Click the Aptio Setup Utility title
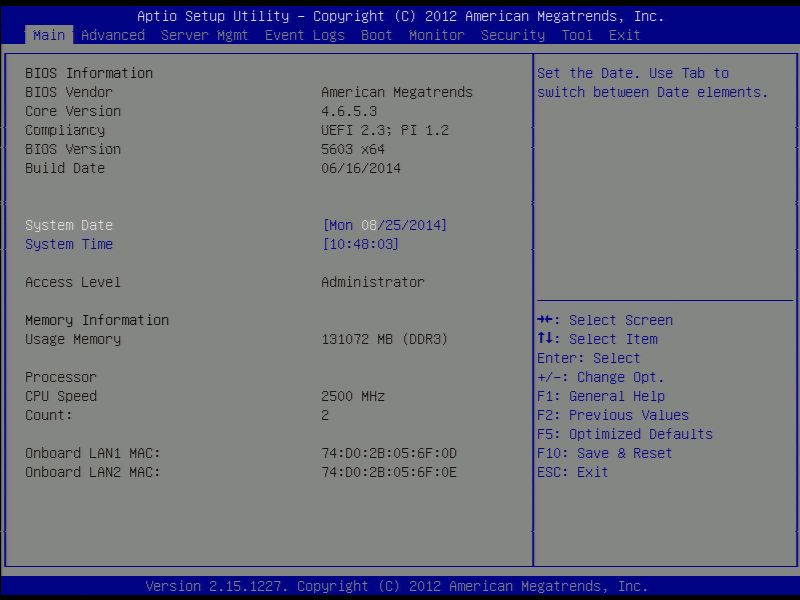Image resolution: width=800 pixels, height=600 pixels. pyautogui.click(x=401, y=16)
